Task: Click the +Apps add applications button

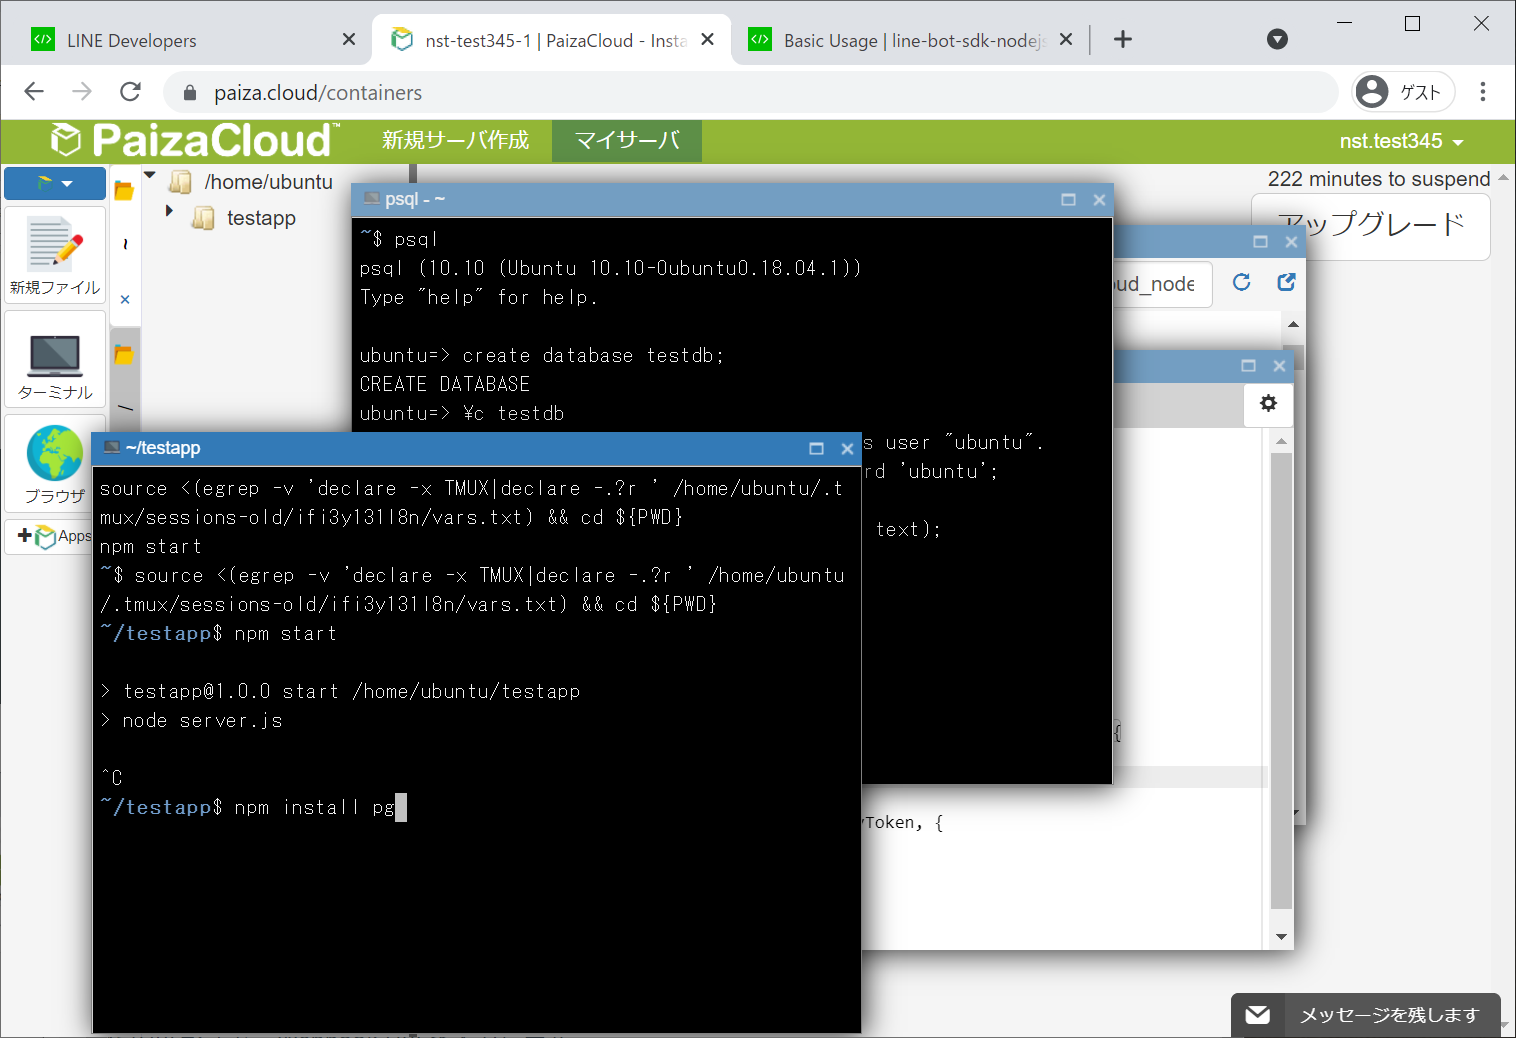Action: click(x=55, y=536)
